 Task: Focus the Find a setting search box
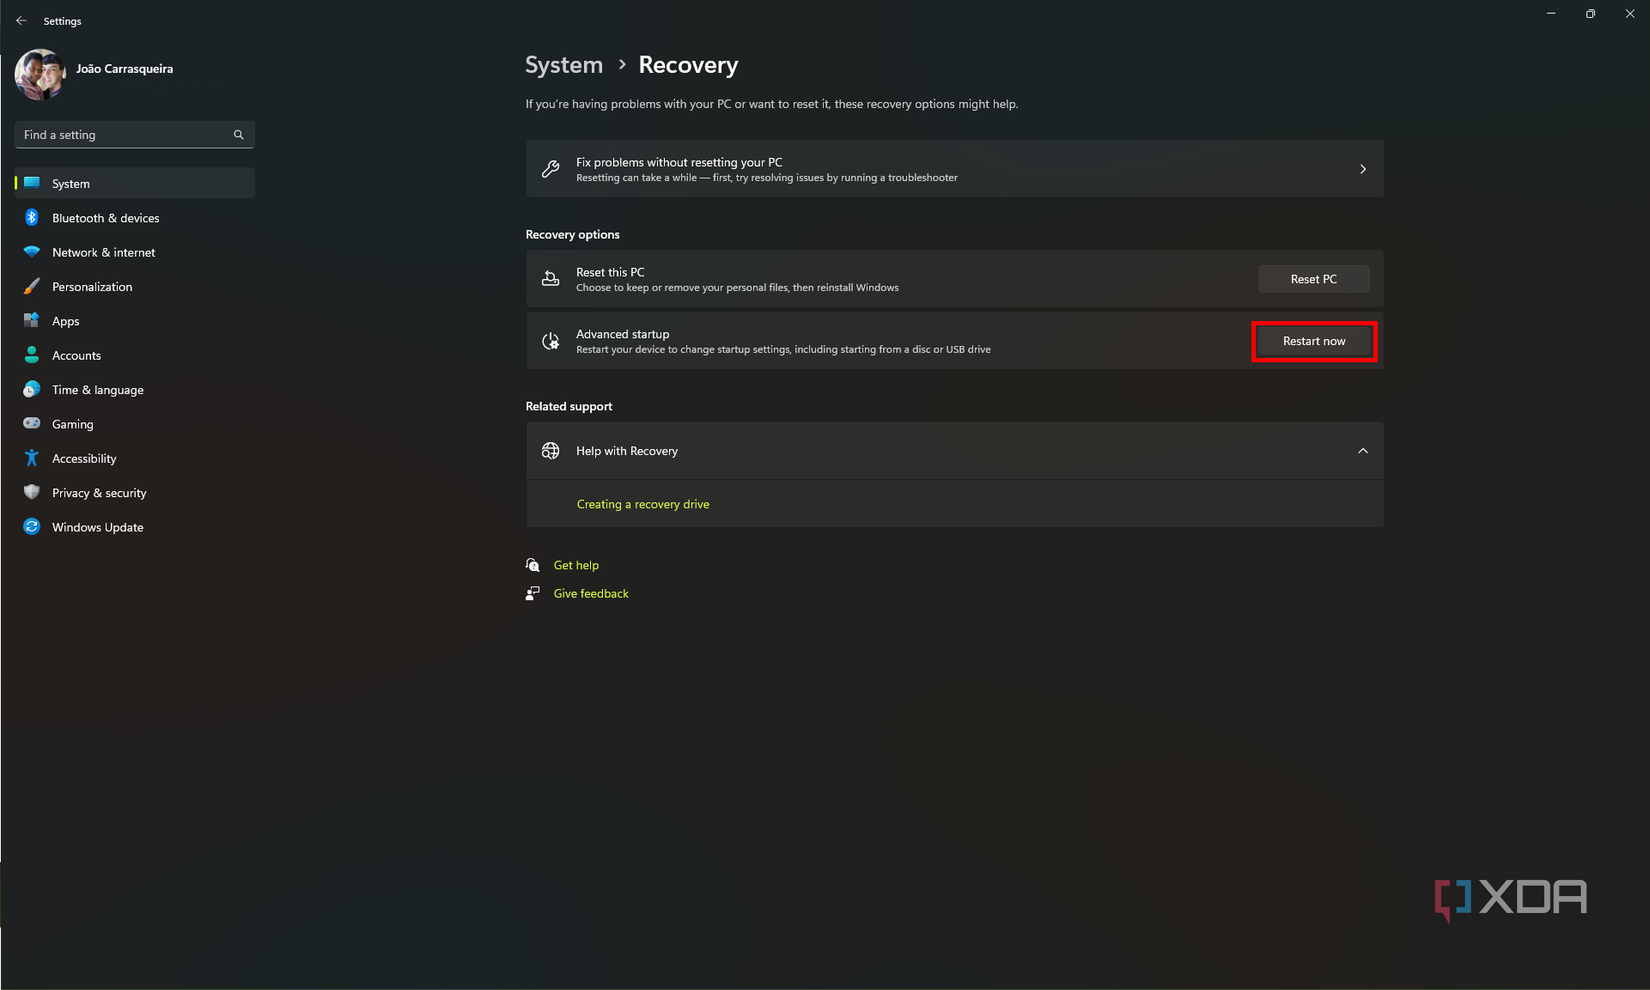pyautogui.click(x=125, y=135)
